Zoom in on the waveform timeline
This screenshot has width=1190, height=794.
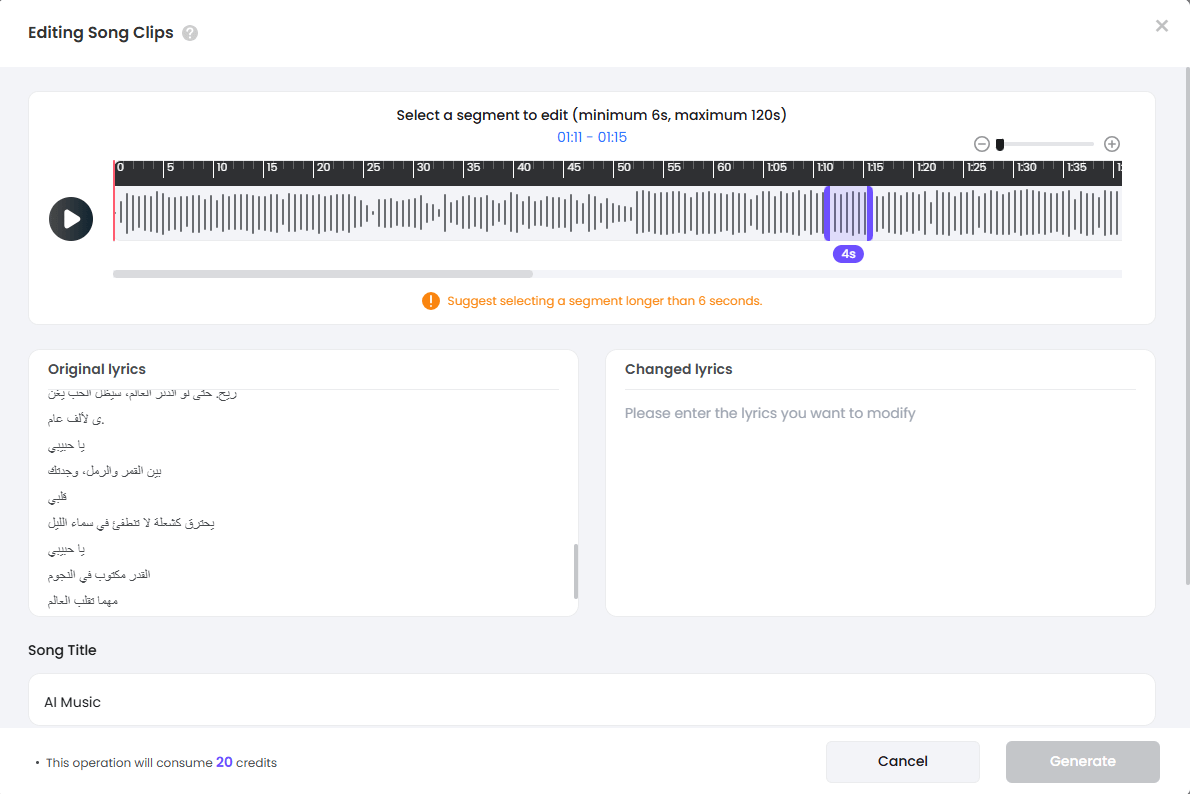[1111, 143]
